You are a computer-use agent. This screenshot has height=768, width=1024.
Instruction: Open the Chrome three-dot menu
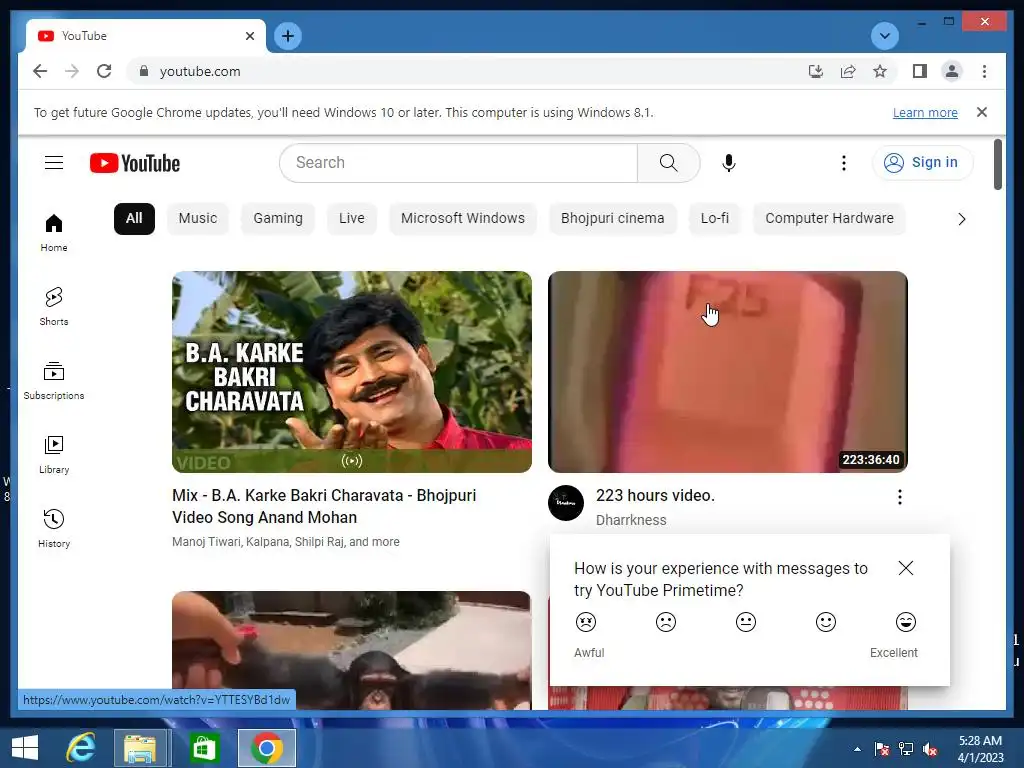(x=984, y=71)
